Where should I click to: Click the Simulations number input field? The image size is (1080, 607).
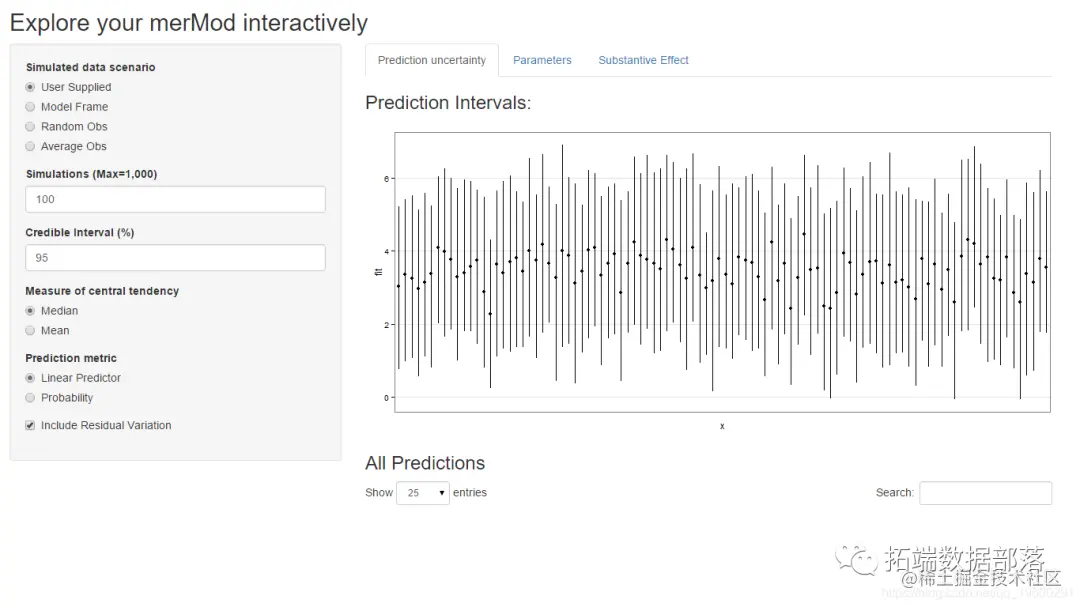(x=175, y=199)
